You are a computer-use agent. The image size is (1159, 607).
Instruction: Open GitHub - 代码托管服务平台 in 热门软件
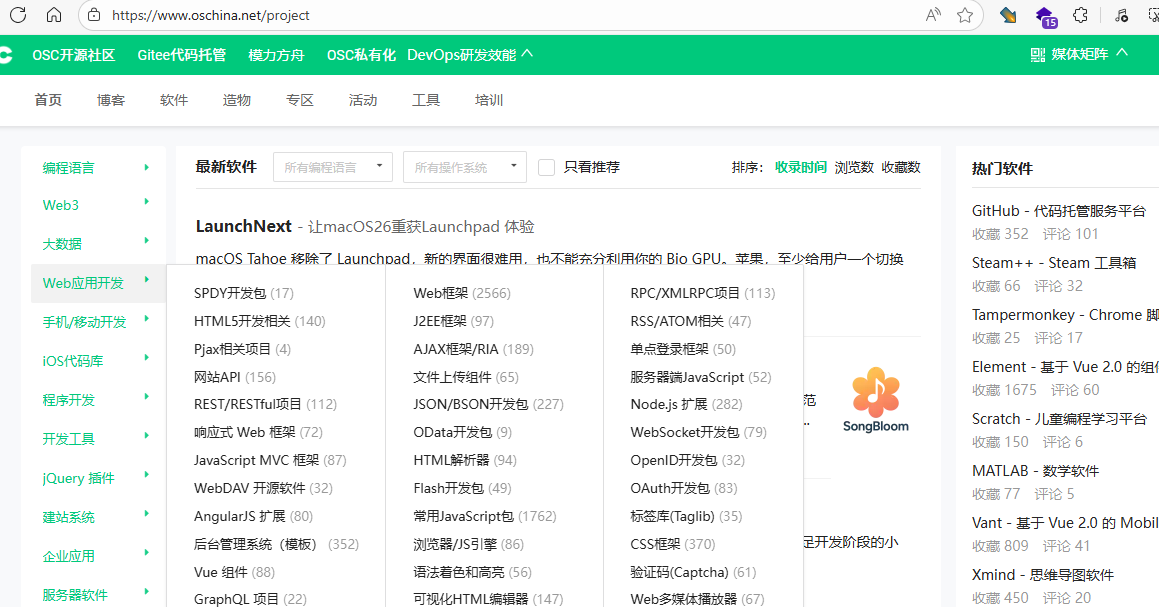click(1058, 211)
